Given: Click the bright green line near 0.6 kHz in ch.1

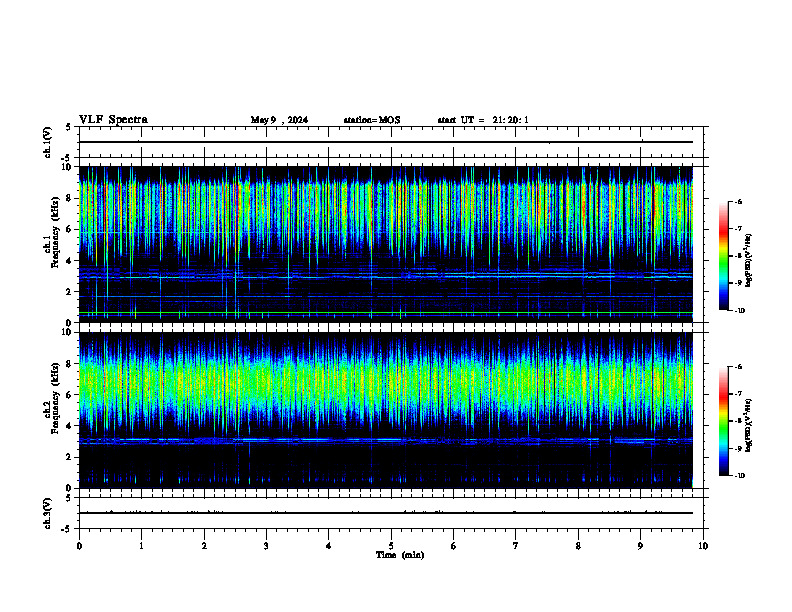Looking at the screenshot, I should coord(386,313).
